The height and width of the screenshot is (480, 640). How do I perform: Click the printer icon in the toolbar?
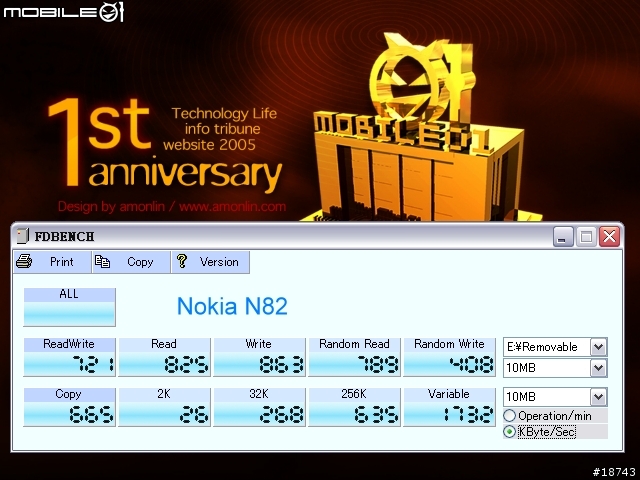[24, 261]
